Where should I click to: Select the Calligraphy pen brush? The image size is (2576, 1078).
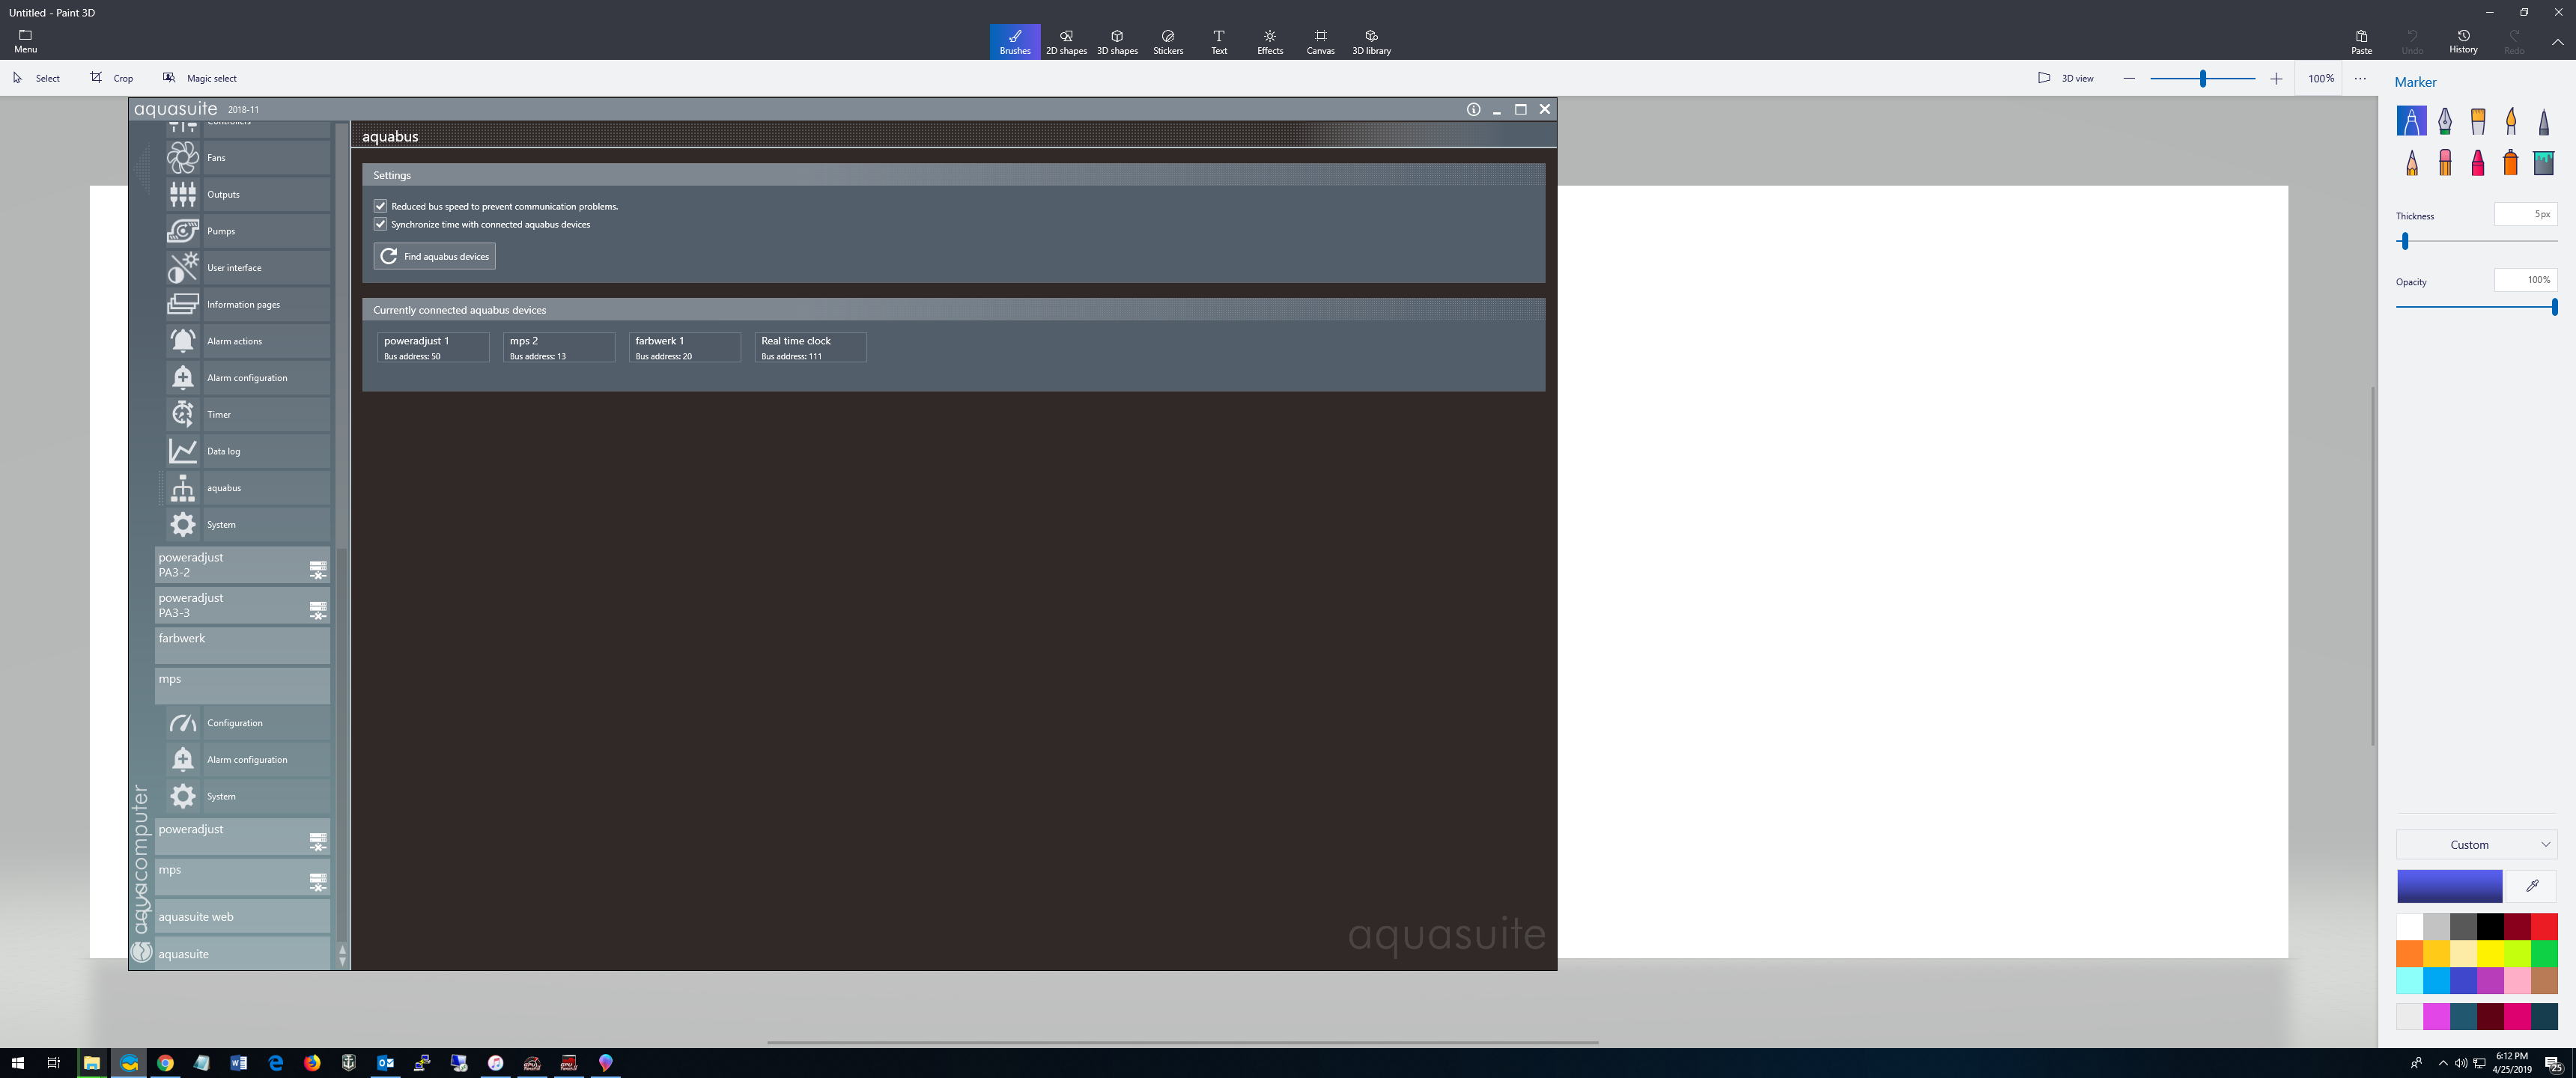pos(2444,122)
